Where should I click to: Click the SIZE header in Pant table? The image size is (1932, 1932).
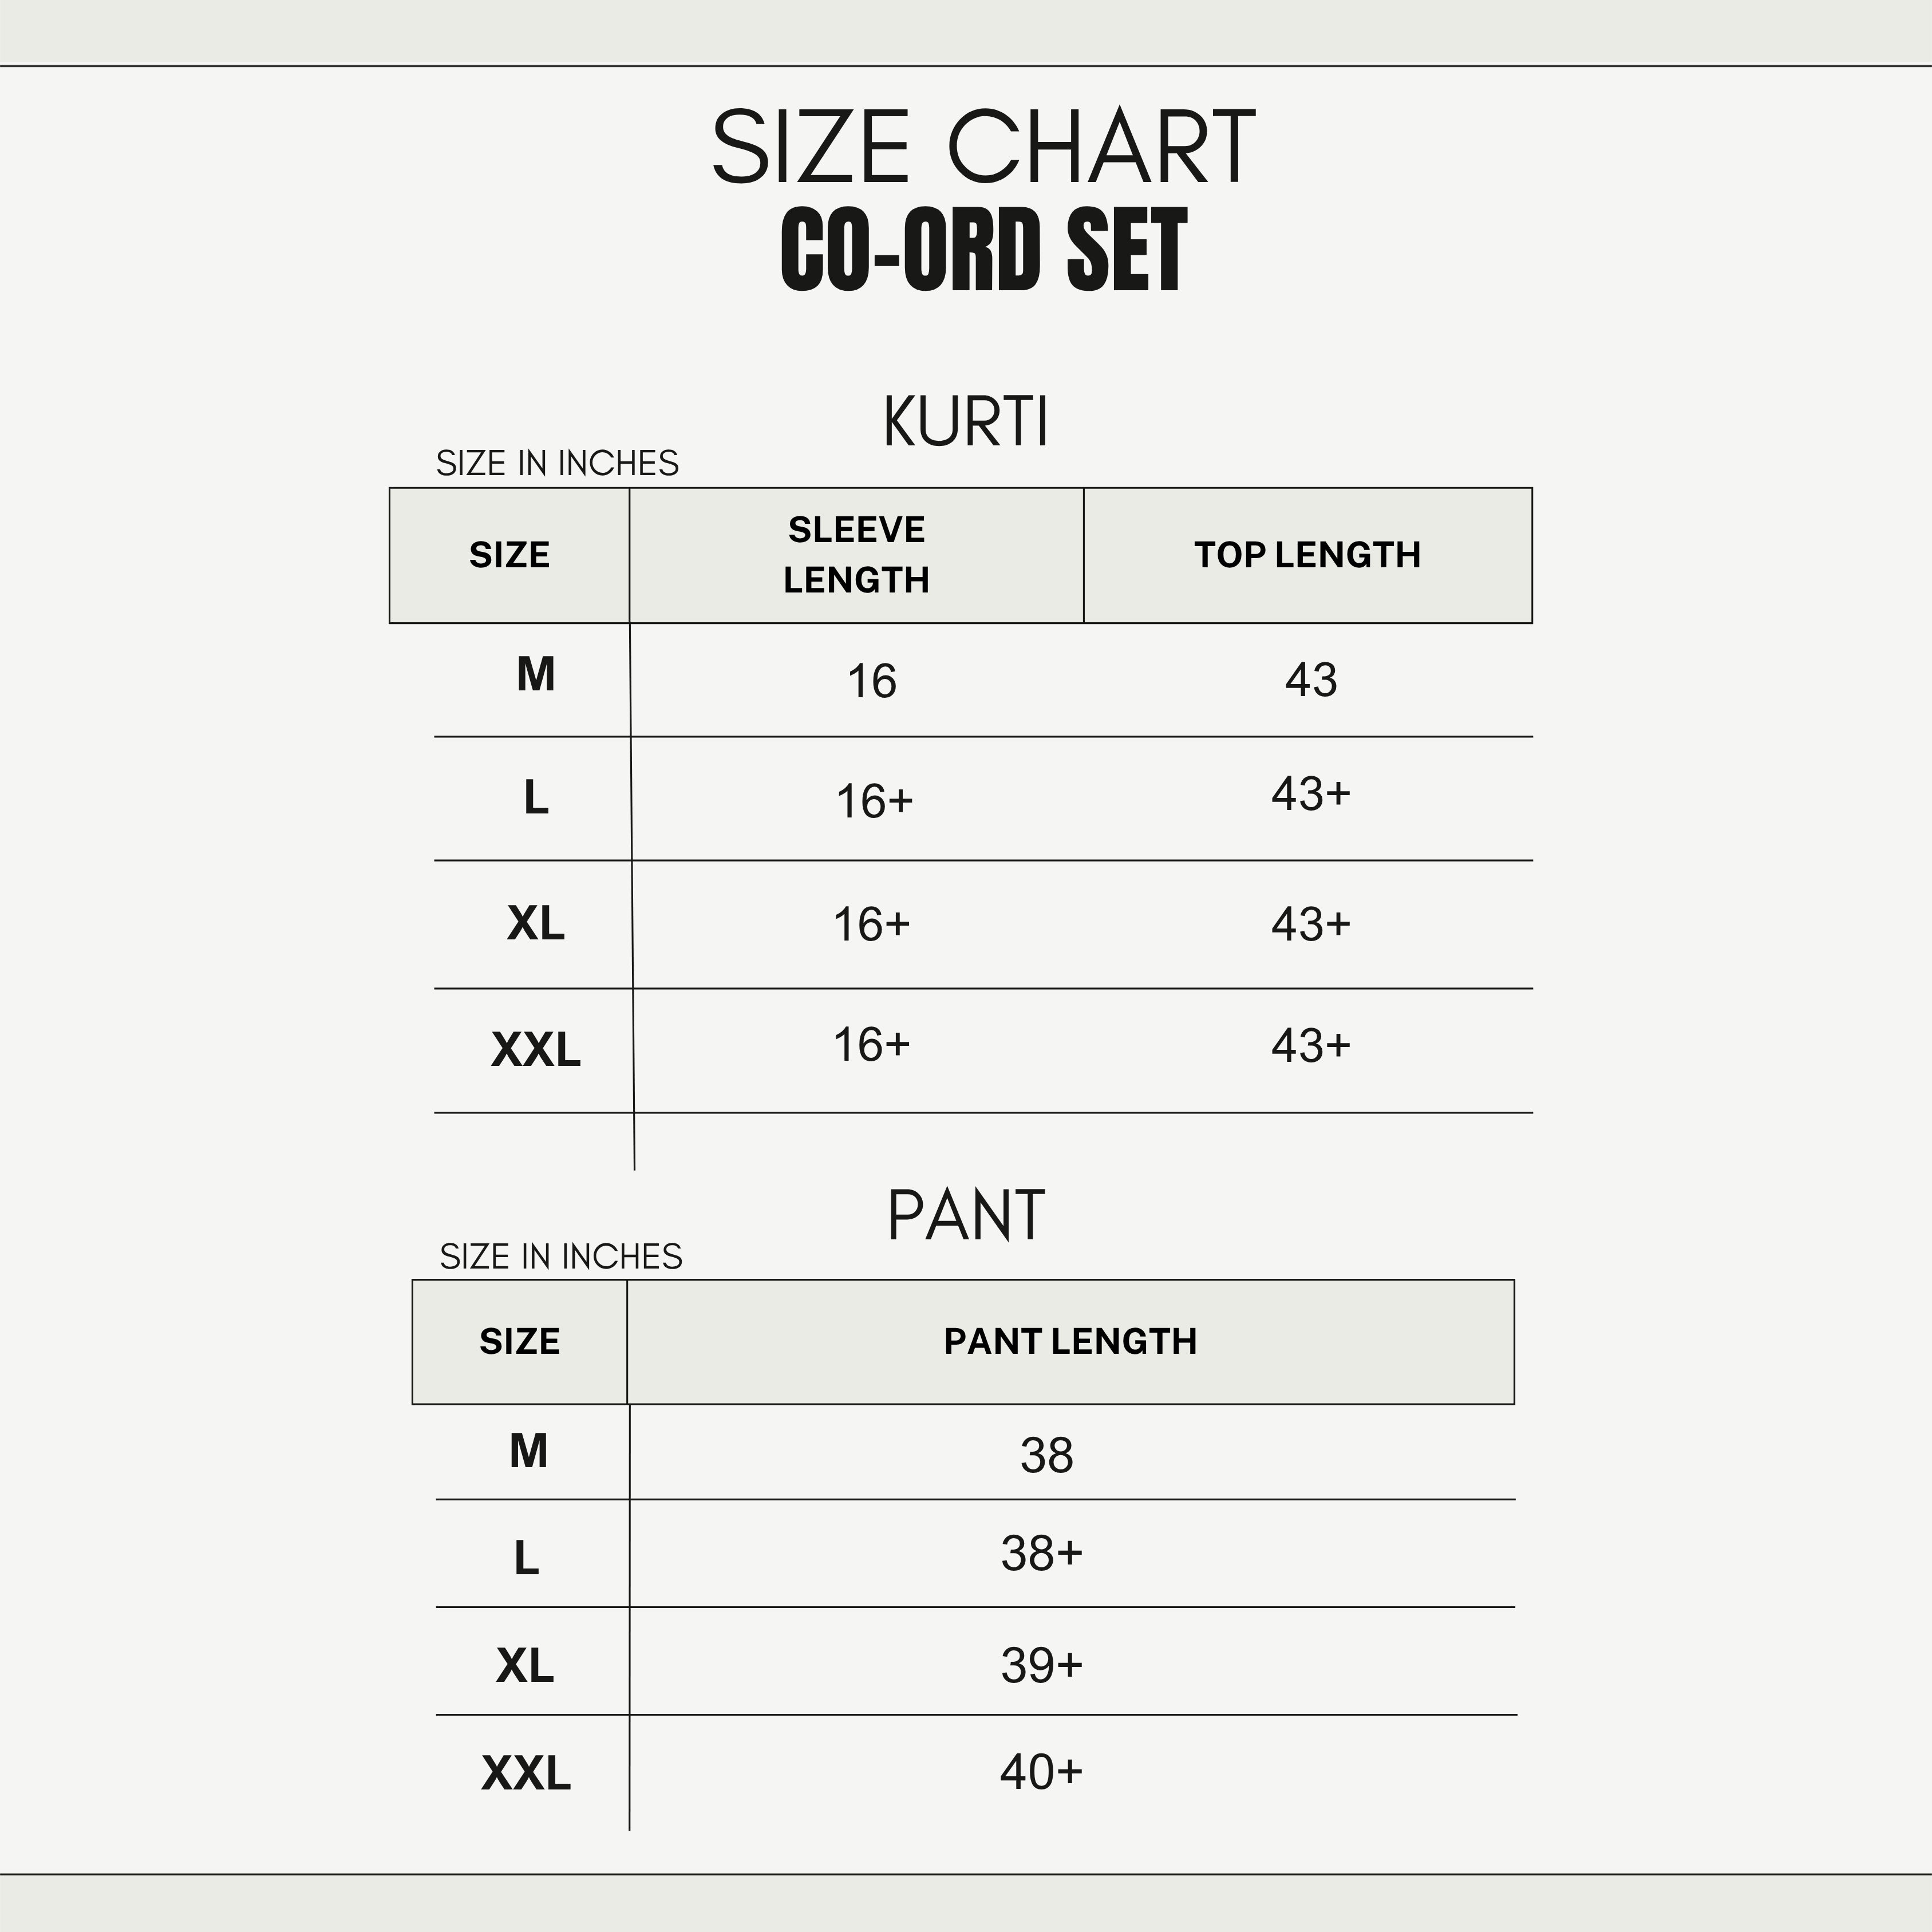(519, 1342)
